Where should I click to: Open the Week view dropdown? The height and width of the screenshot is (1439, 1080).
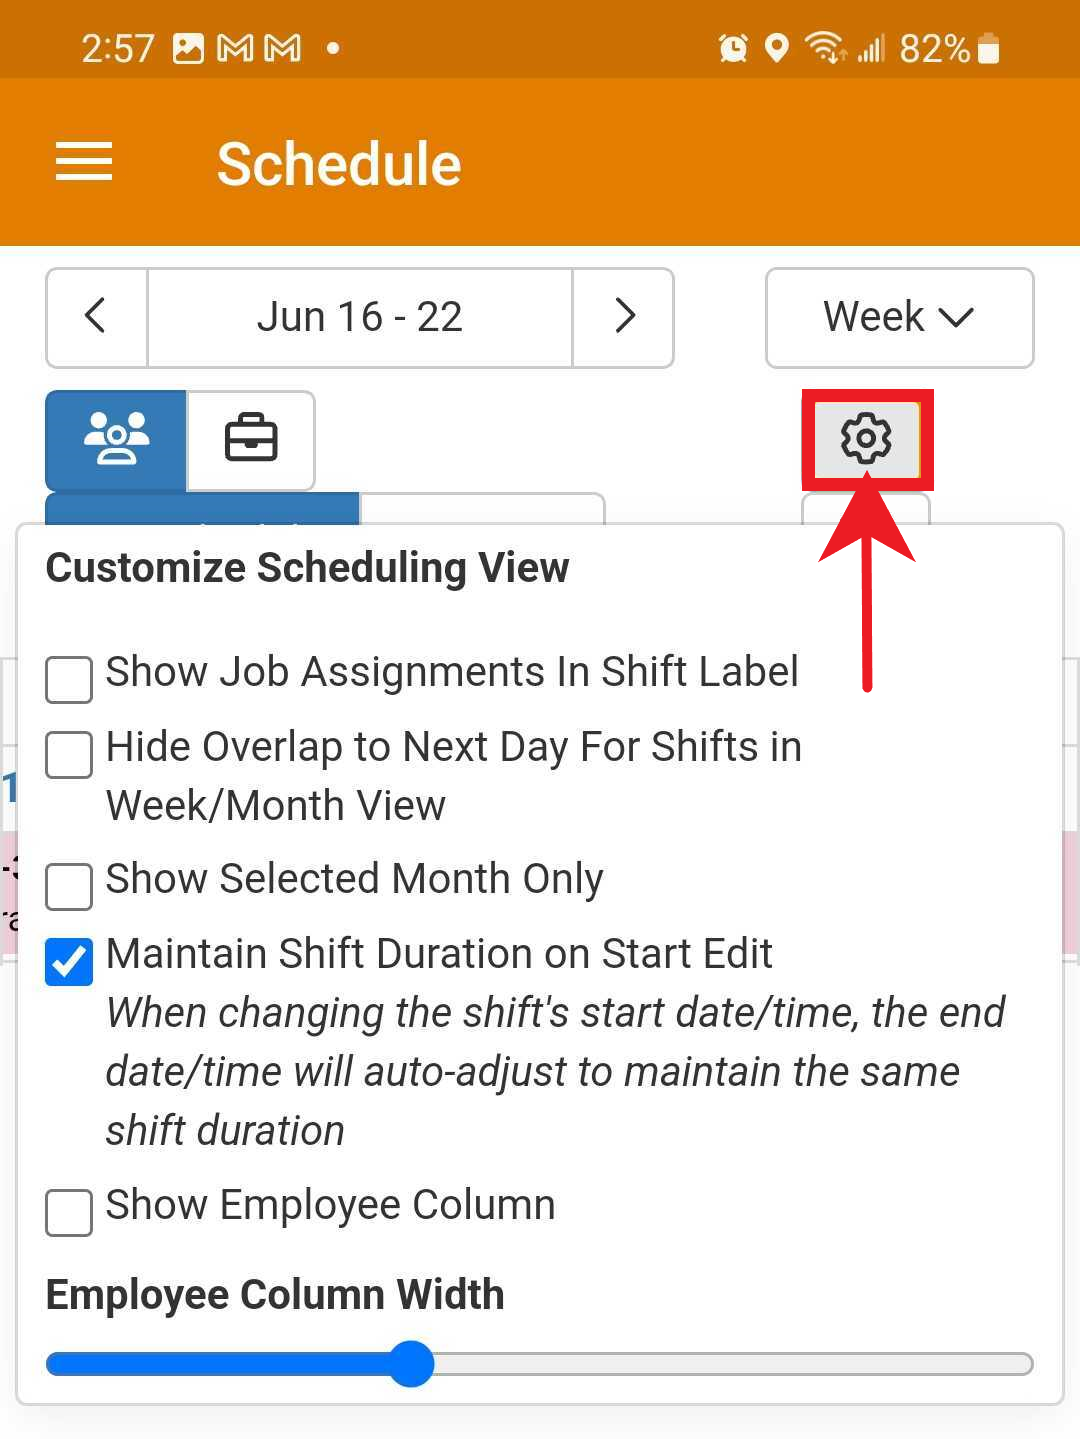click(x=898, y=317)
